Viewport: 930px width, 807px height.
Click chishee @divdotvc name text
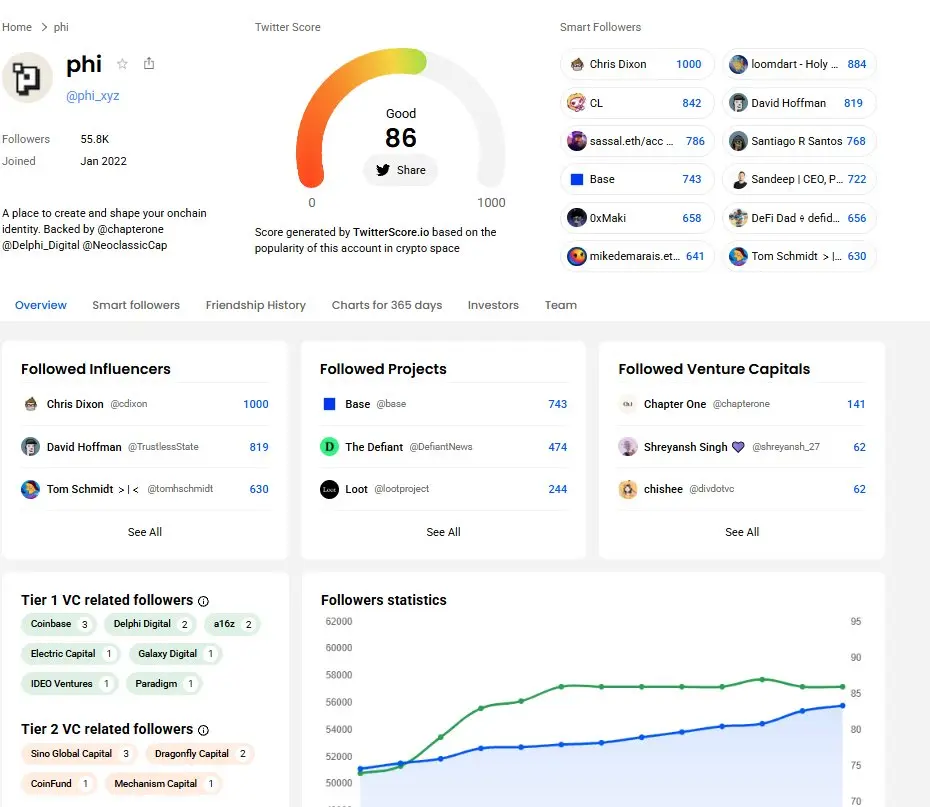663,489
